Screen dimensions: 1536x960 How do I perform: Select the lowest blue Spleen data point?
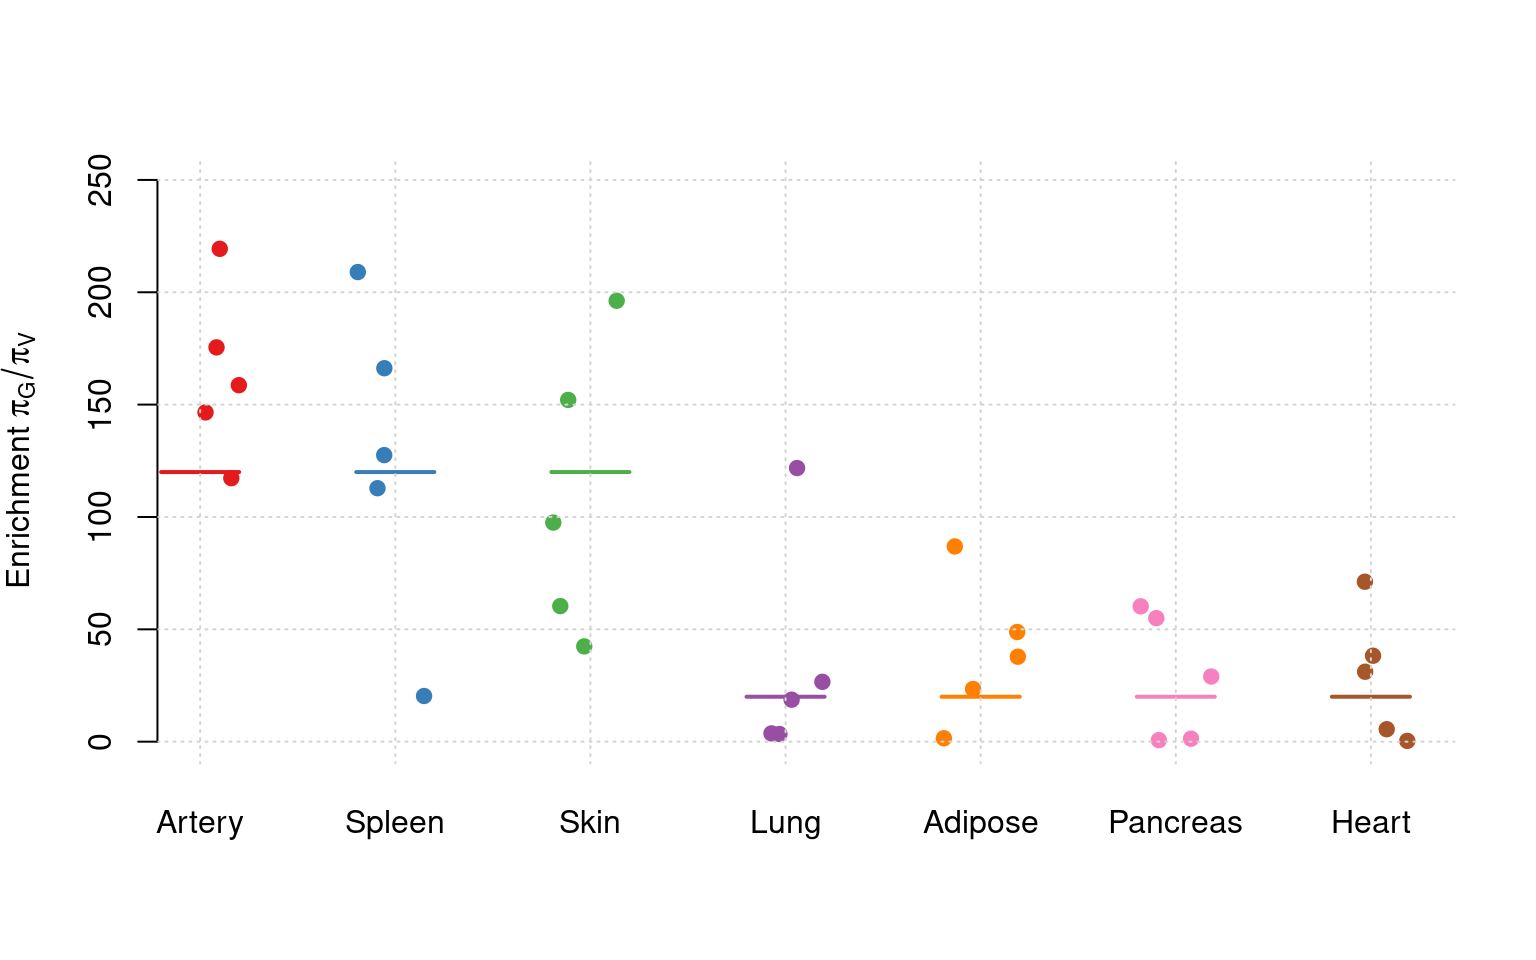click(424, 696)
